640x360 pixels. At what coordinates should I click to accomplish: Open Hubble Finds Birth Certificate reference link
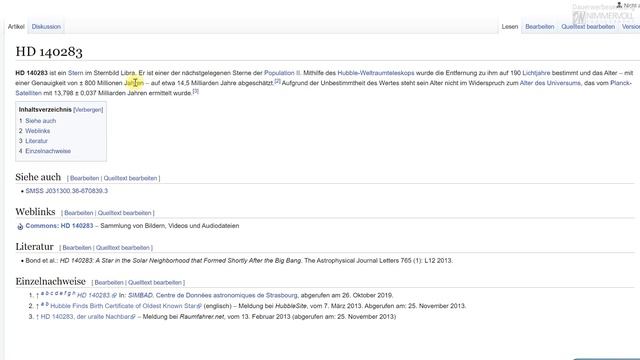pyautogui.click(x=126, y=306)
